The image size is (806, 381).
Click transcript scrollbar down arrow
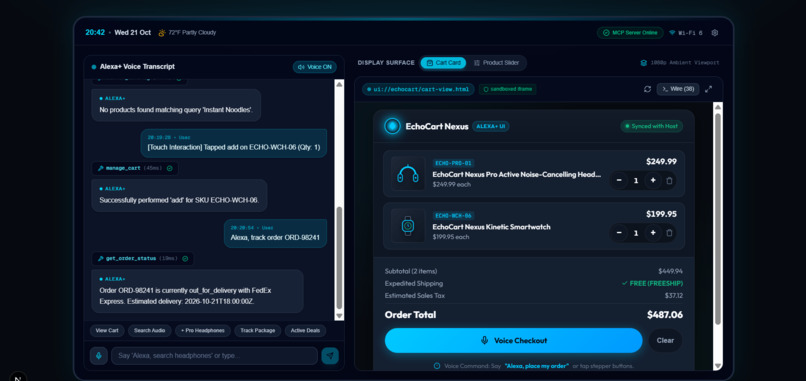point(339,316)
